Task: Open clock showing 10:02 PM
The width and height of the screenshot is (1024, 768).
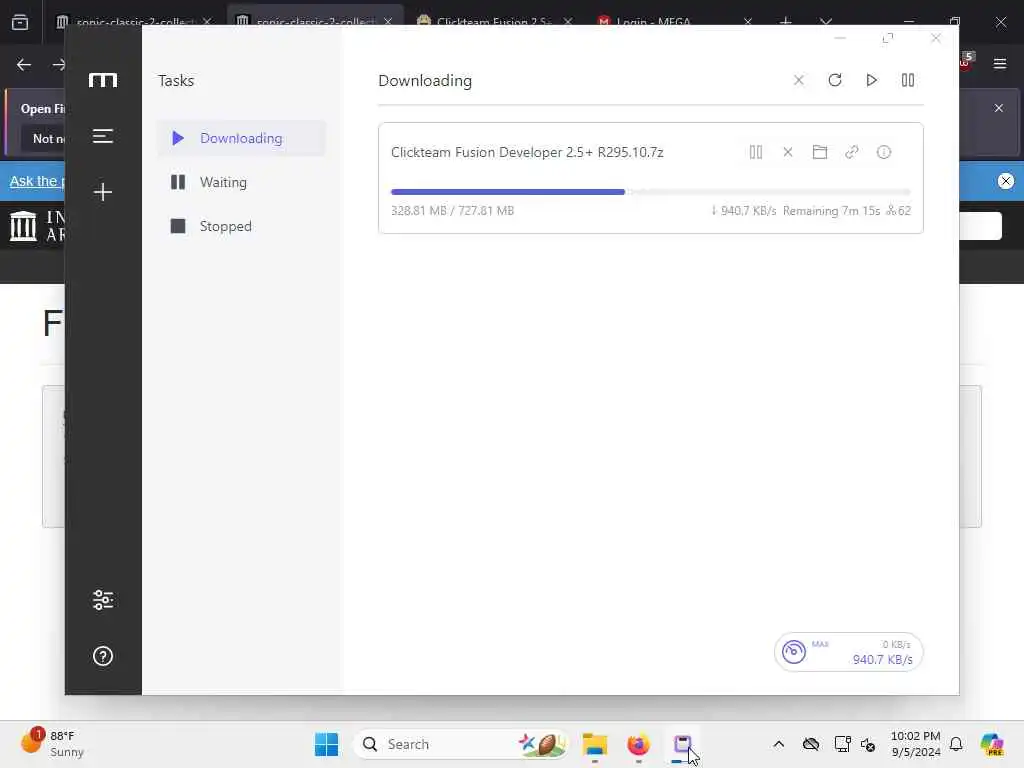Action: pos(916,744)
